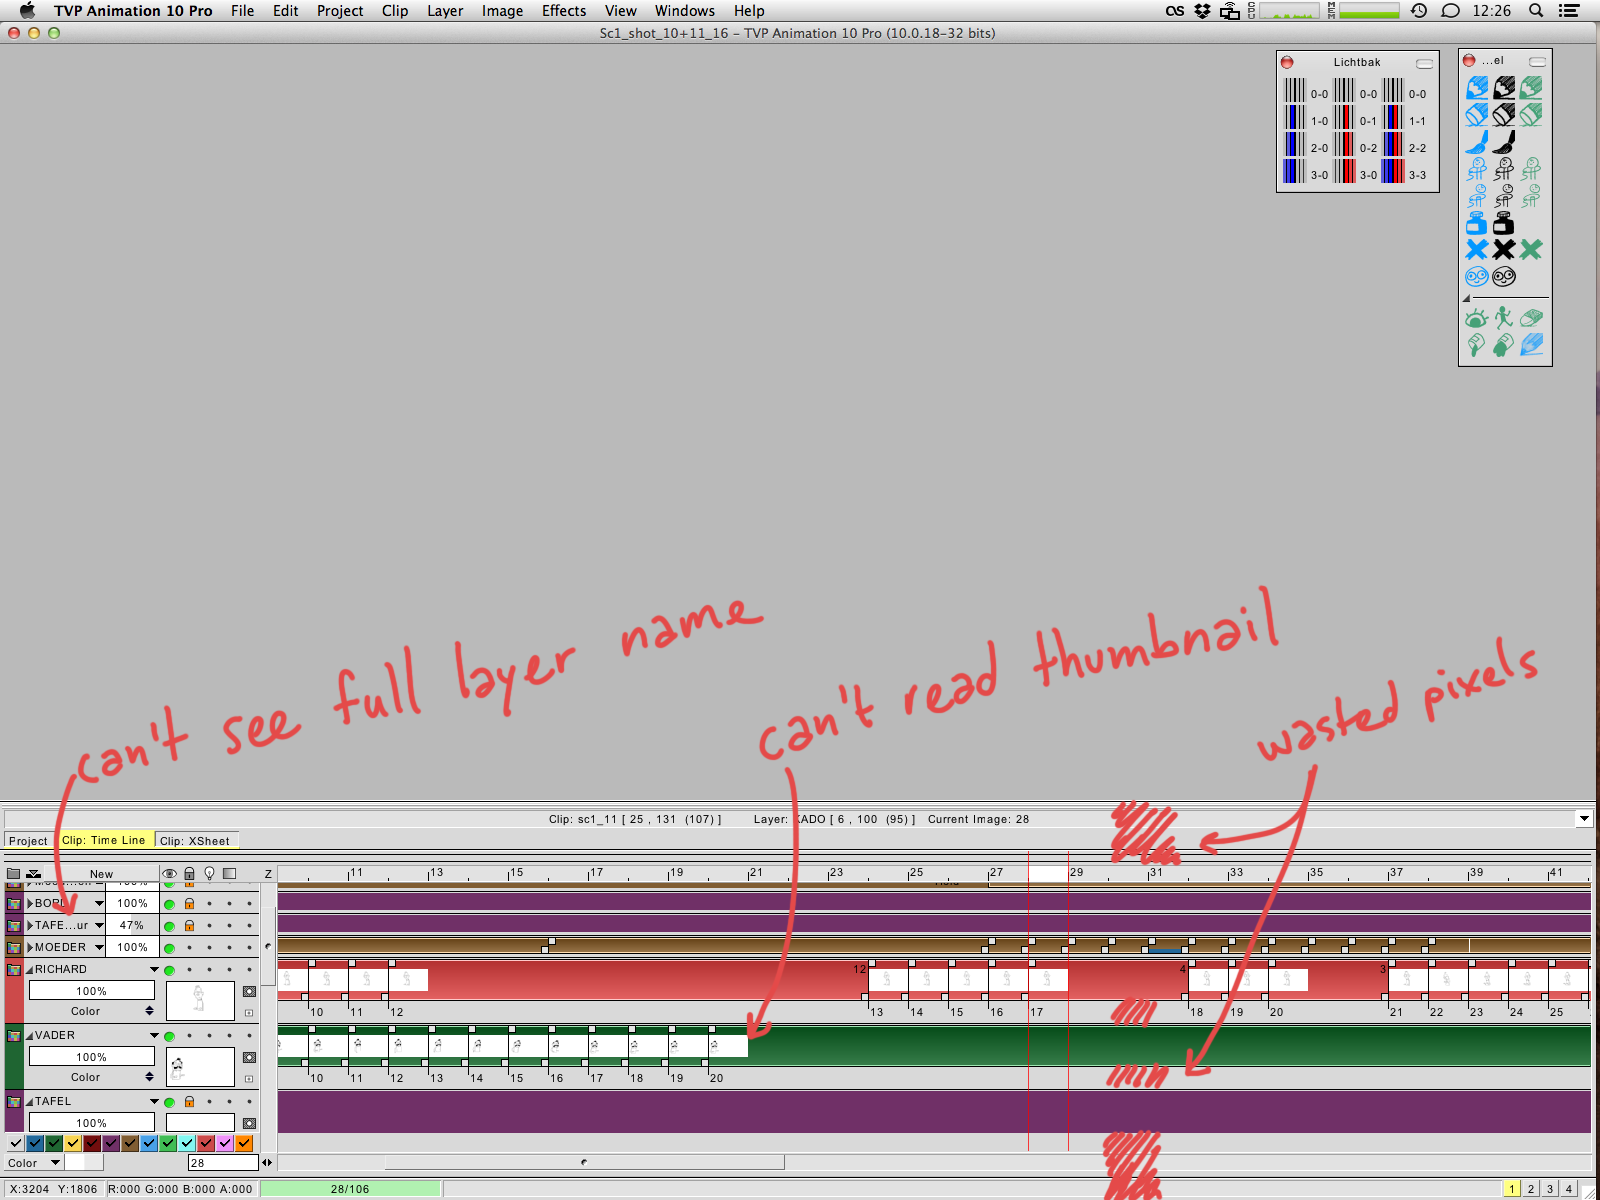The width and height of the screenshot is (1600, 1200).
Task: Click the green running man icon
Action: [x=1504, y=319]
